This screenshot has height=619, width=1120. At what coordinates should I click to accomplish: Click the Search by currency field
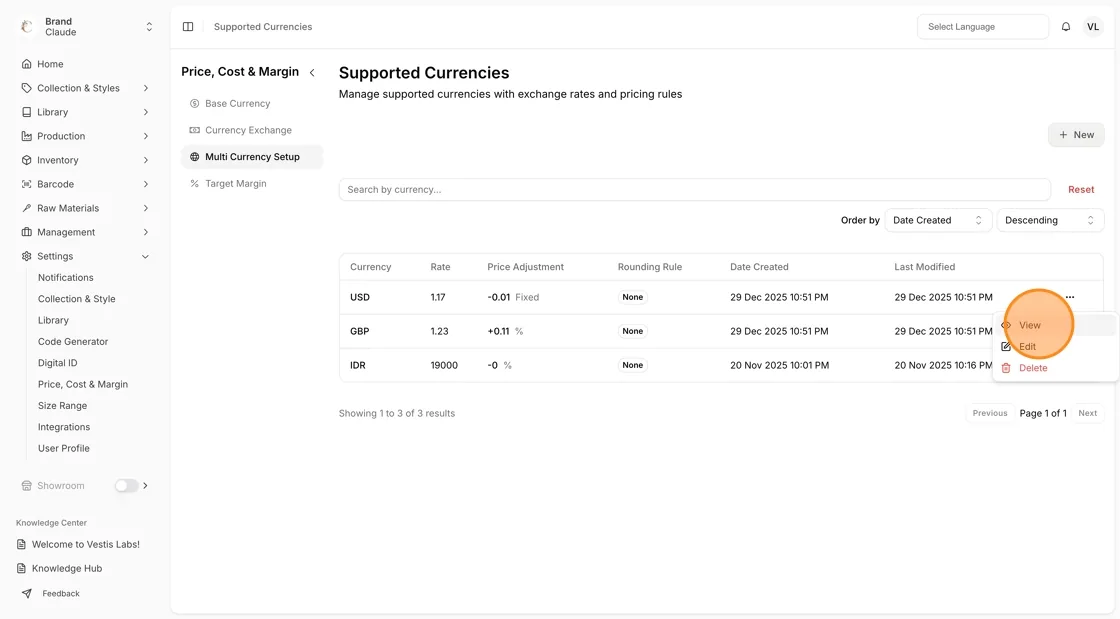pyautogui.click(x=694, y=189)
